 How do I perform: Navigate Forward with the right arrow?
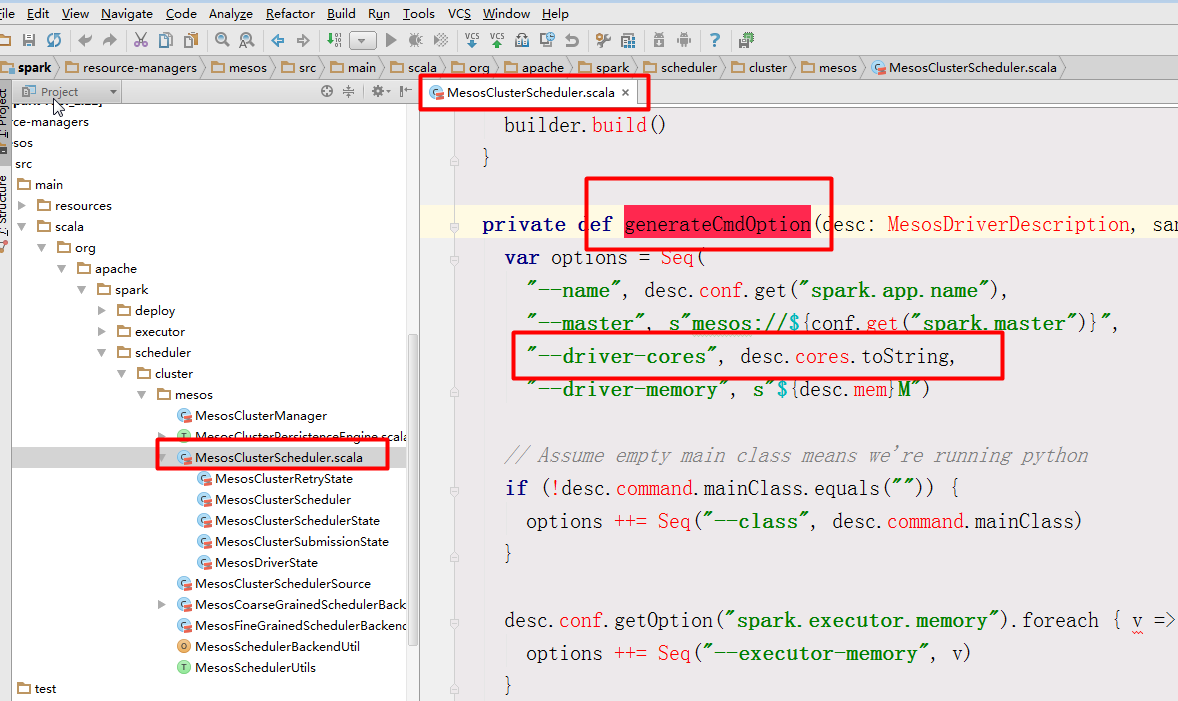(303, 40)
